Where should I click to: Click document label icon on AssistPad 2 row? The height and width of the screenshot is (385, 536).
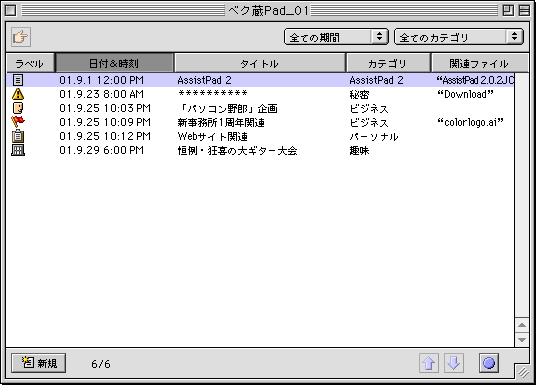[18, 80]
